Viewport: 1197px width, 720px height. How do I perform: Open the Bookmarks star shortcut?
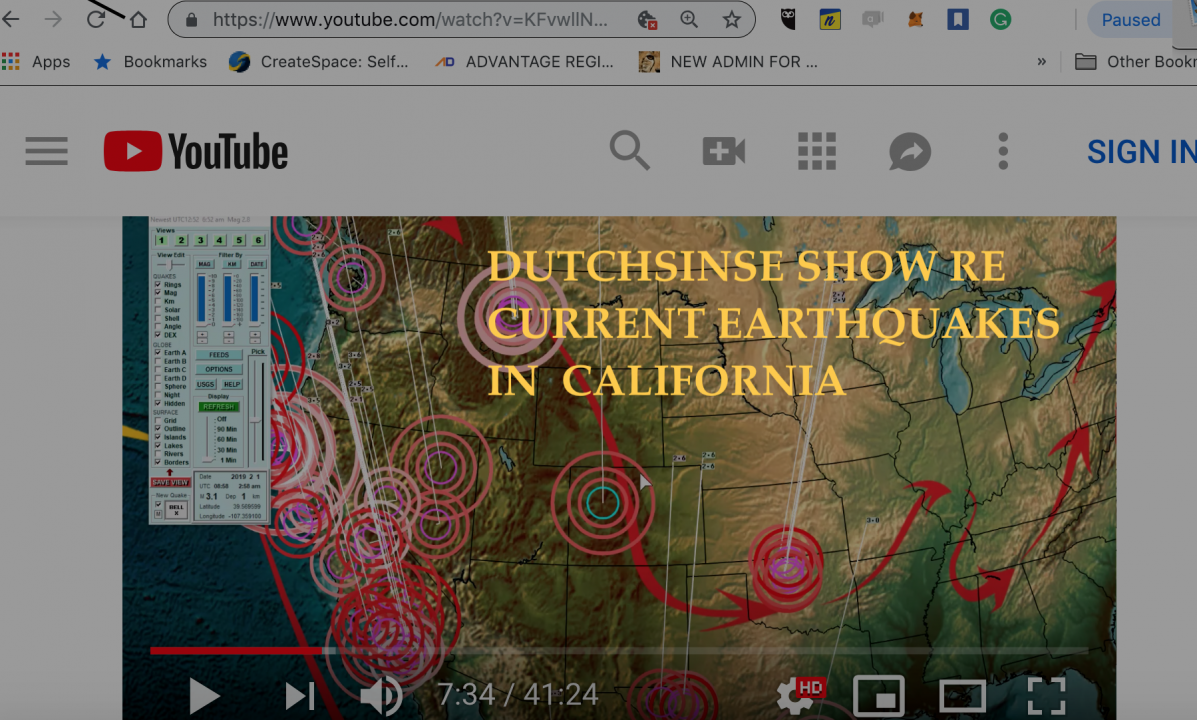point(150,62)
